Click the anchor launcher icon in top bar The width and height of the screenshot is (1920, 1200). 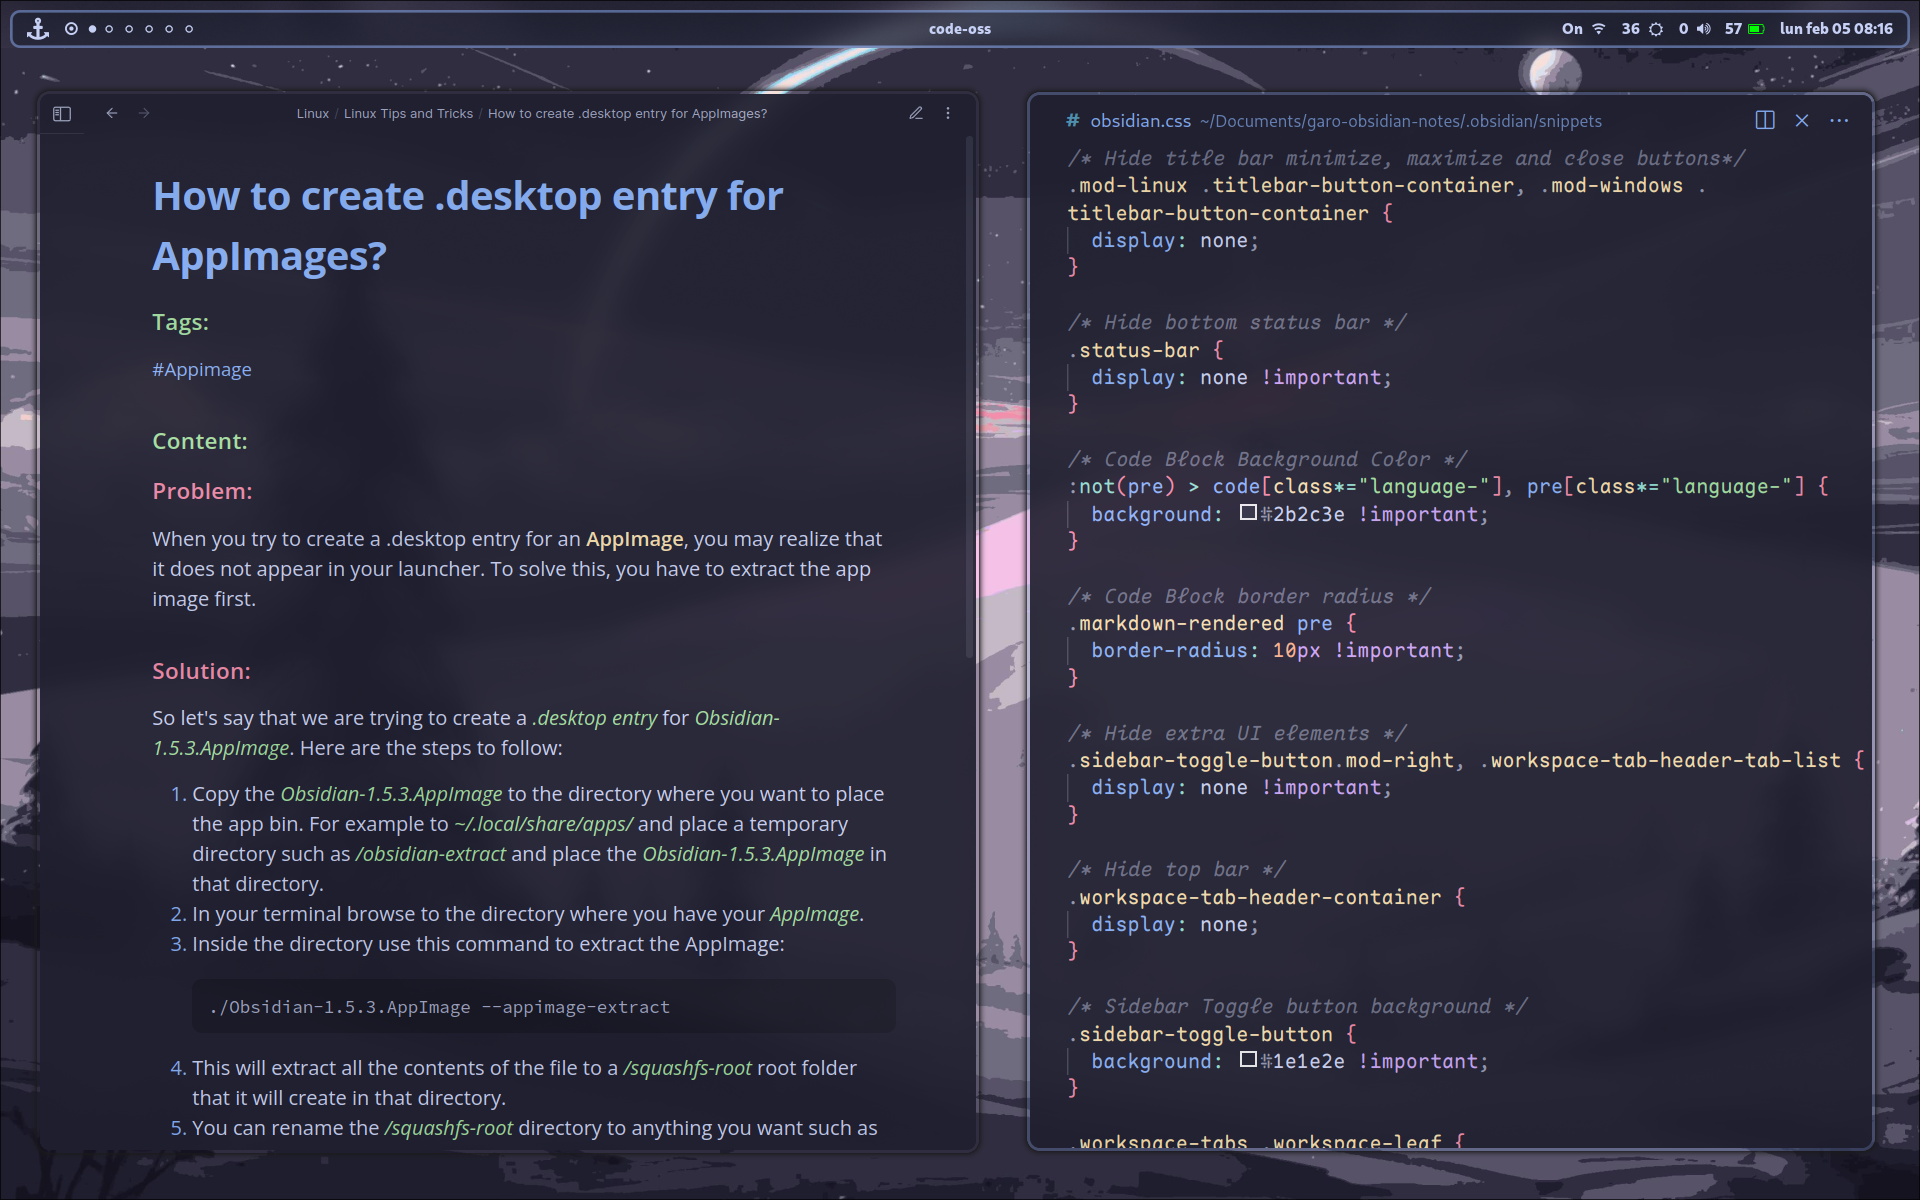38,29
